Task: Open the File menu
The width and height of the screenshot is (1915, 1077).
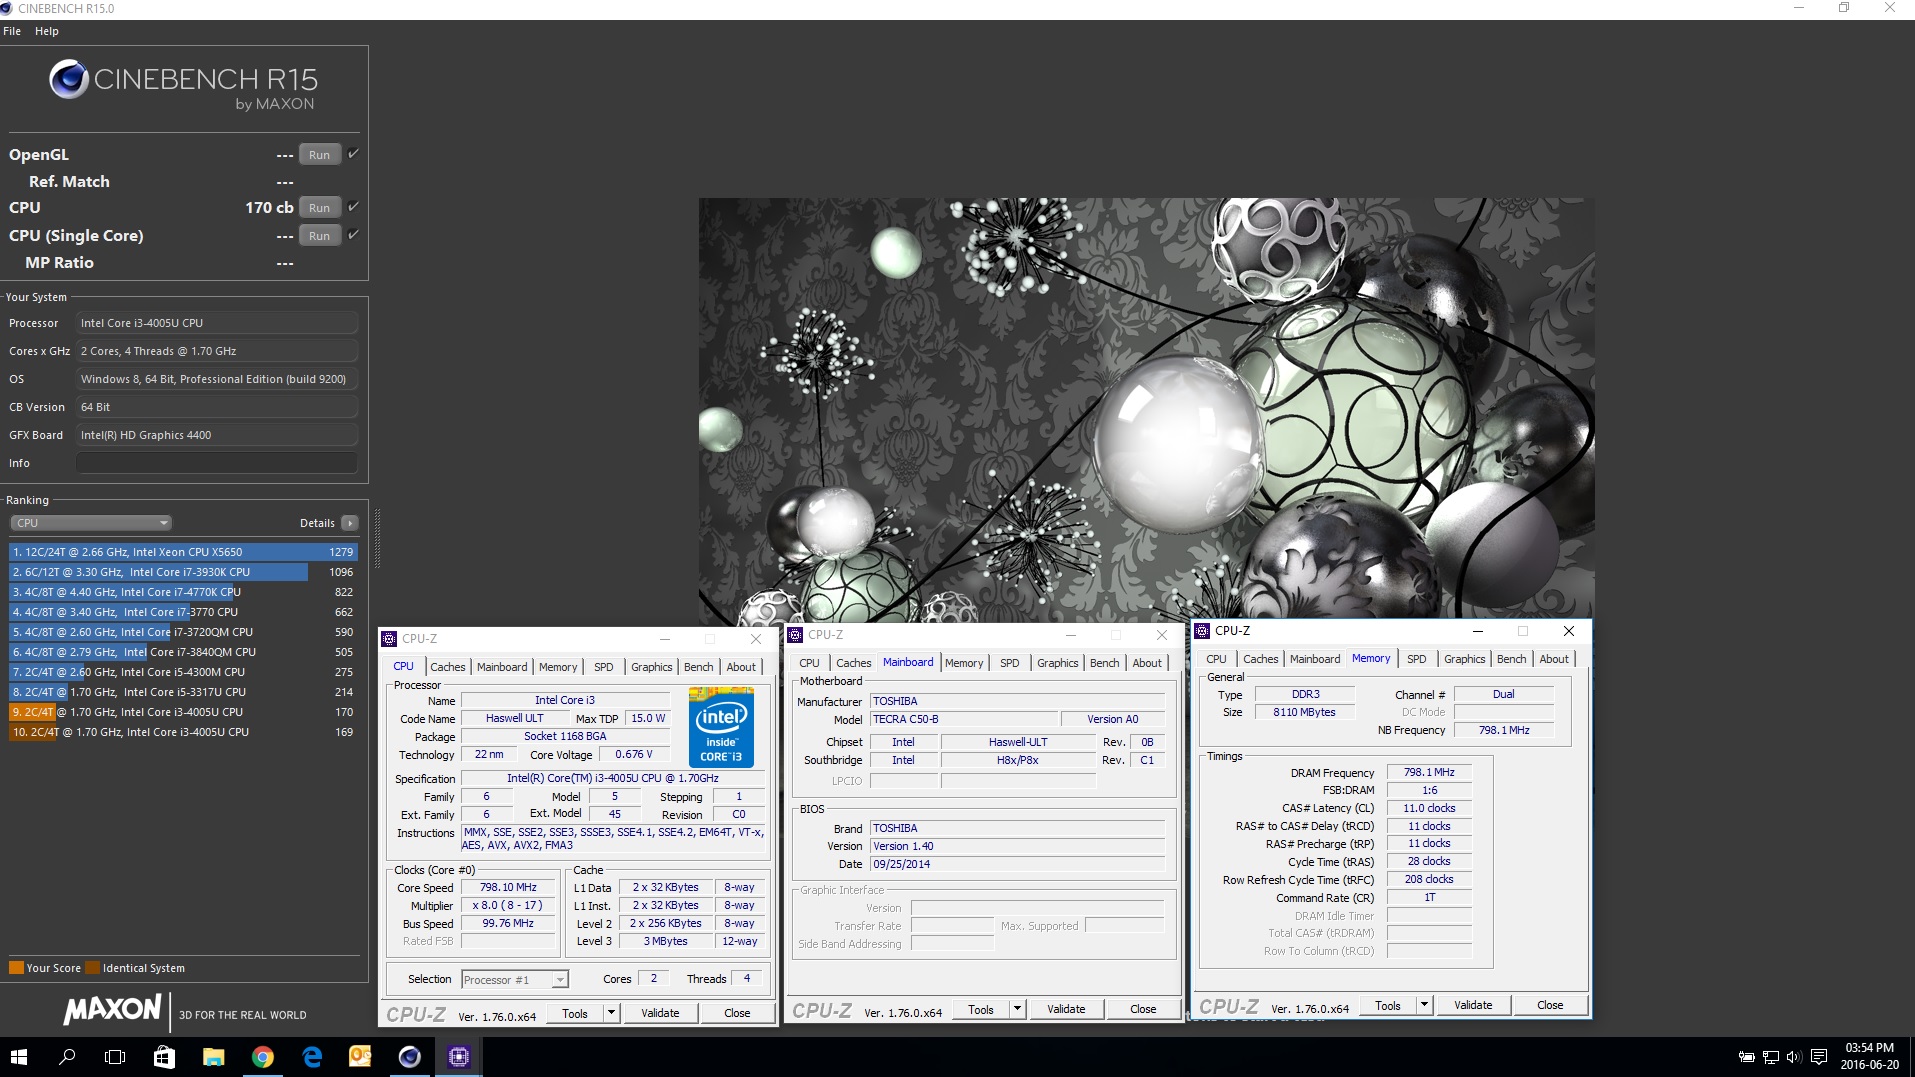Action: click(x=12, y=31)
